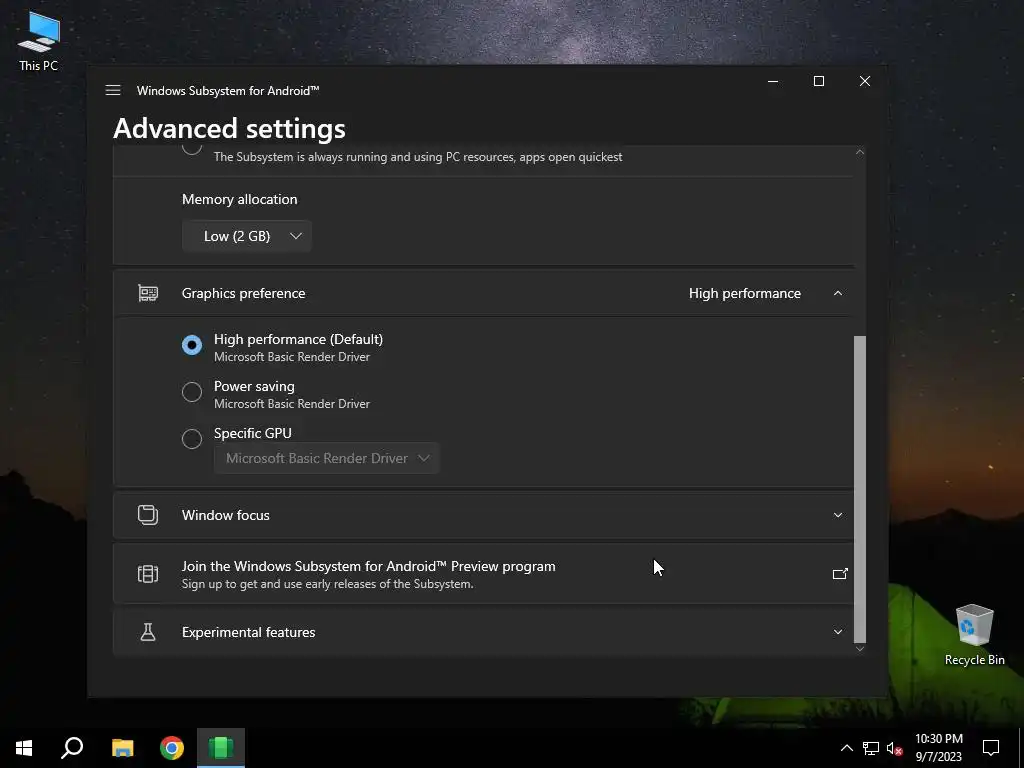The height and width of the screenshot is (768, 1024).
Task: Open Microsoft Basic Render Driver GPU dropdown
Action: 327,458
